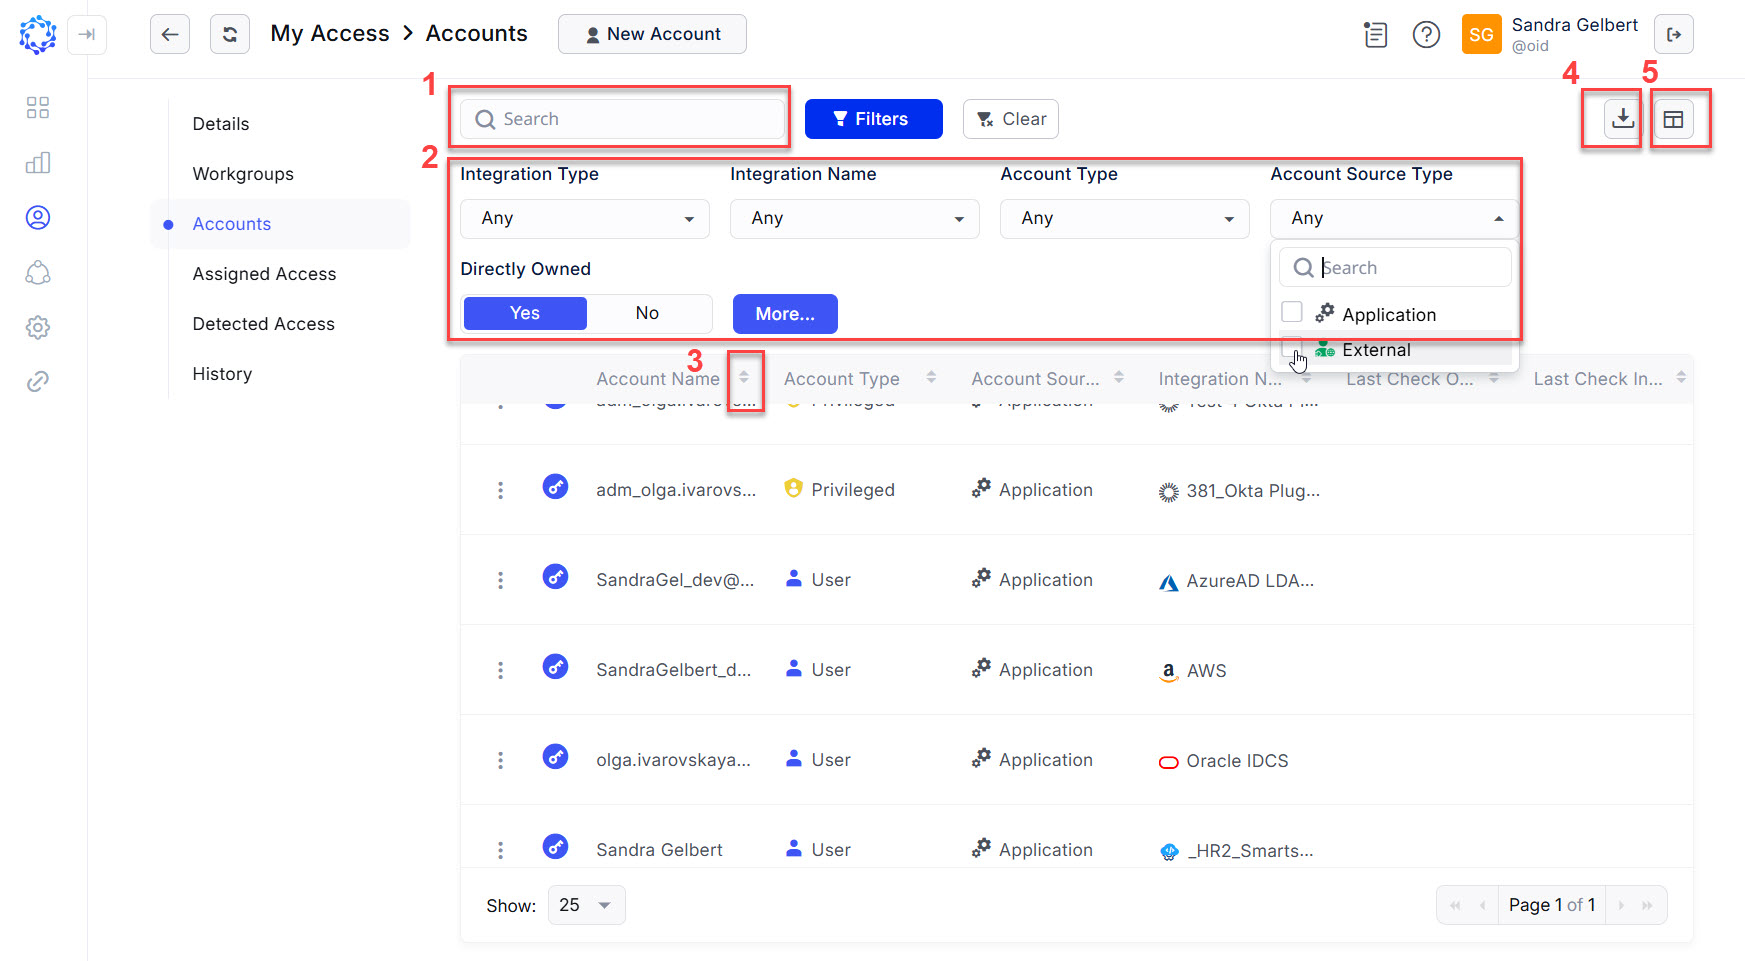The height and width of the screenshot is (961, 1745).
Task: Click the My Access breadcrumb link
Action: (x=330, y=34)
